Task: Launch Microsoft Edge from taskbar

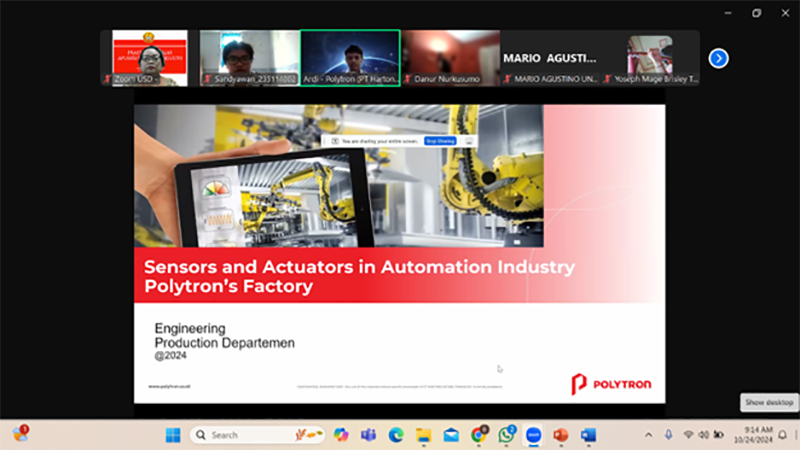Action: pos(396,435)
